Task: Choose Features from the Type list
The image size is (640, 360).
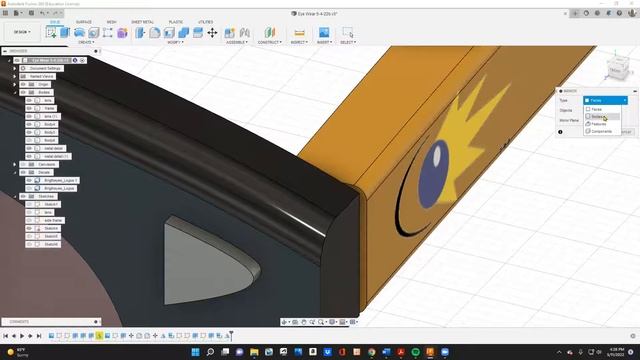Action: click(602, 124)
